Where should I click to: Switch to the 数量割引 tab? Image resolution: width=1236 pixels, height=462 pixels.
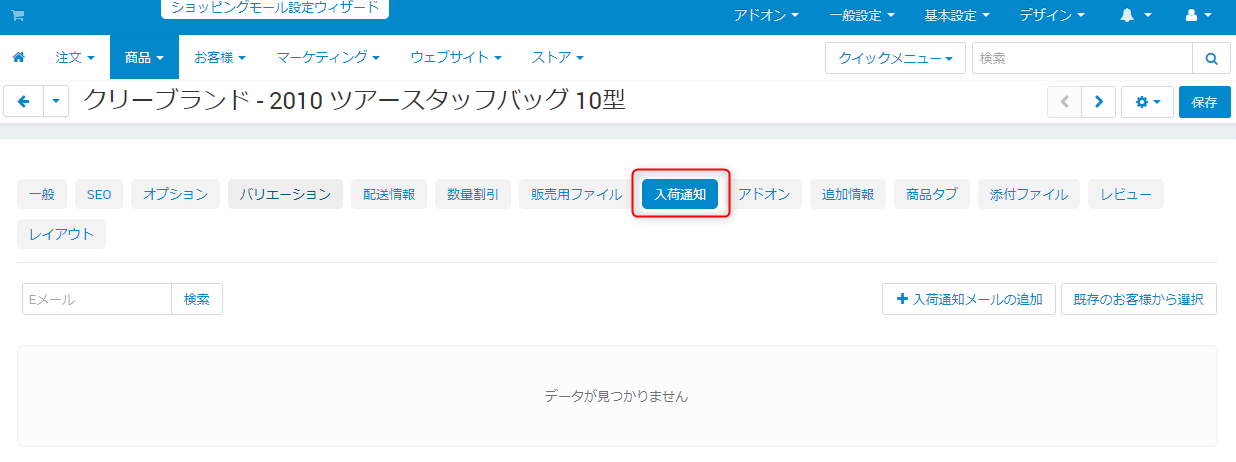[473, 195]
